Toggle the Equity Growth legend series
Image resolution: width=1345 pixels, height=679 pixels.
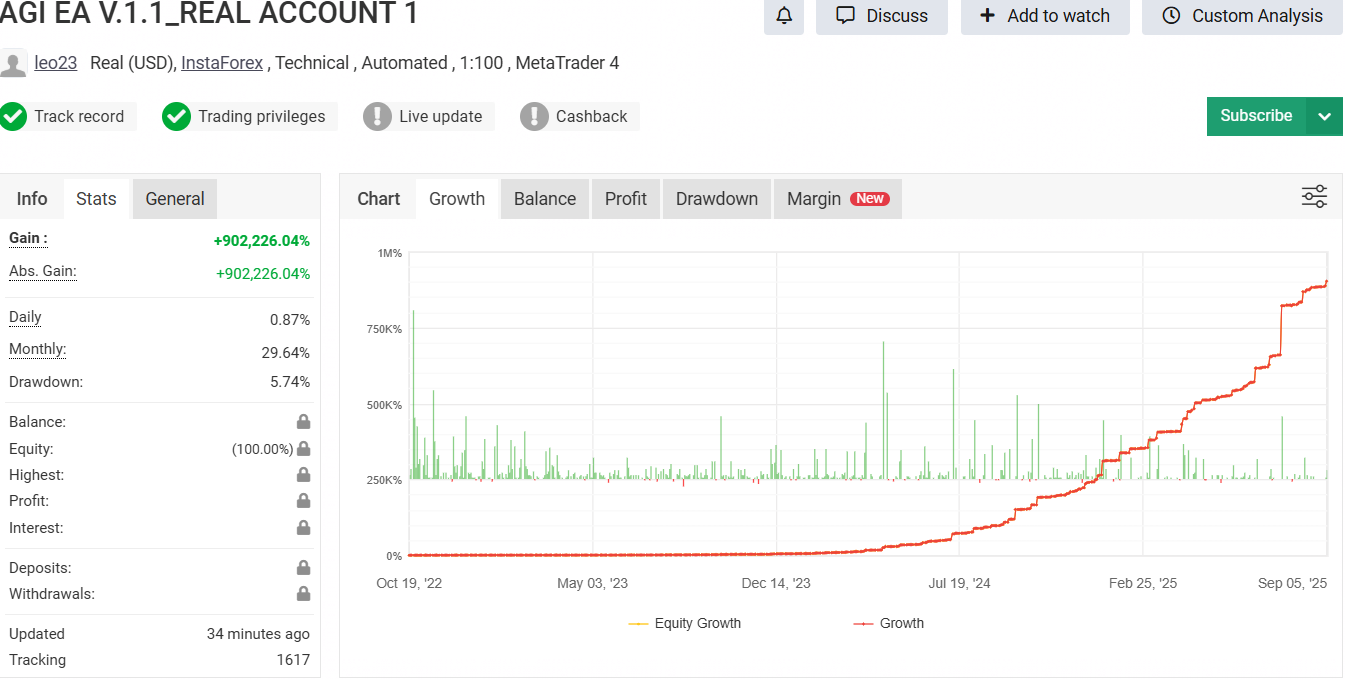[685, 623]
